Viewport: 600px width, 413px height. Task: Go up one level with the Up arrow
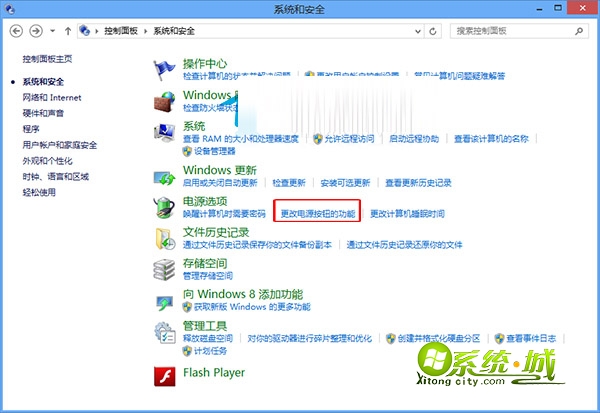(x=68, y=31)
